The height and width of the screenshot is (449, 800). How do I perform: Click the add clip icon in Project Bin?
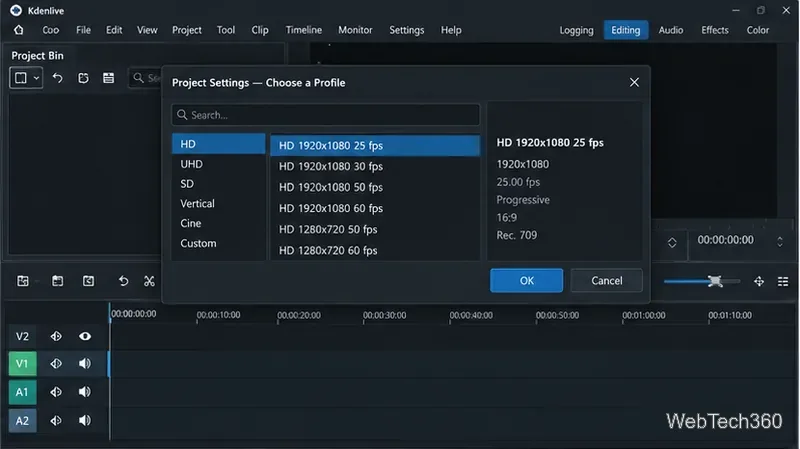[x=83, y=78]
